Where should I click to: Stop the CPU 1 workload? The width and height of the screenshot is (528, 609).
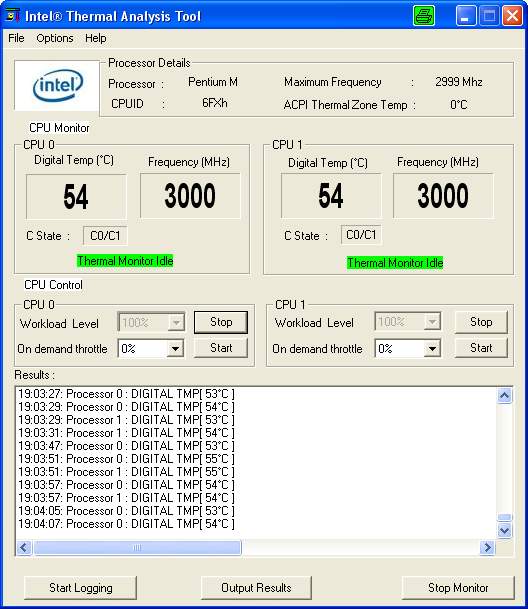tap(481, 322)
